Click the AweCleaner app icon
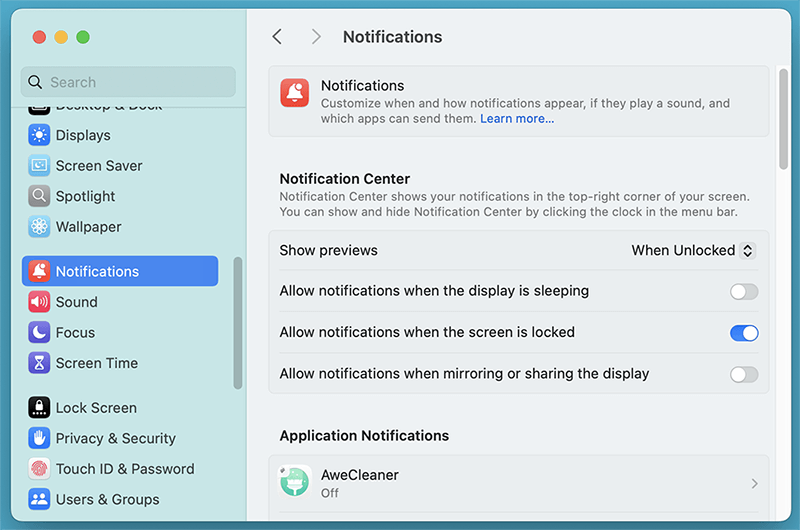Screen dimensions: 800x530 pyautogui.click(x=295, y=481)
